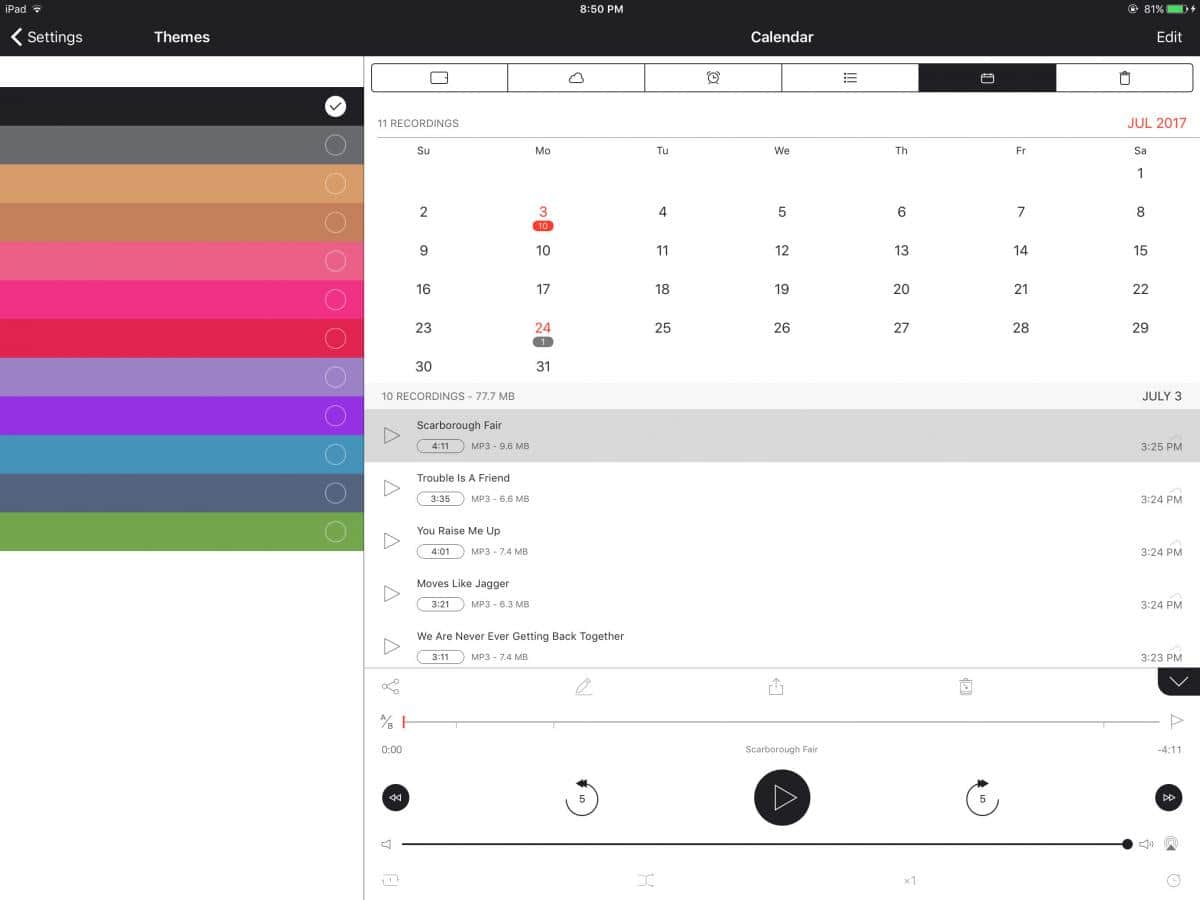This screenshot has height=900, width=1200.
Task: Open the list view tab
Action: point(850,78)
